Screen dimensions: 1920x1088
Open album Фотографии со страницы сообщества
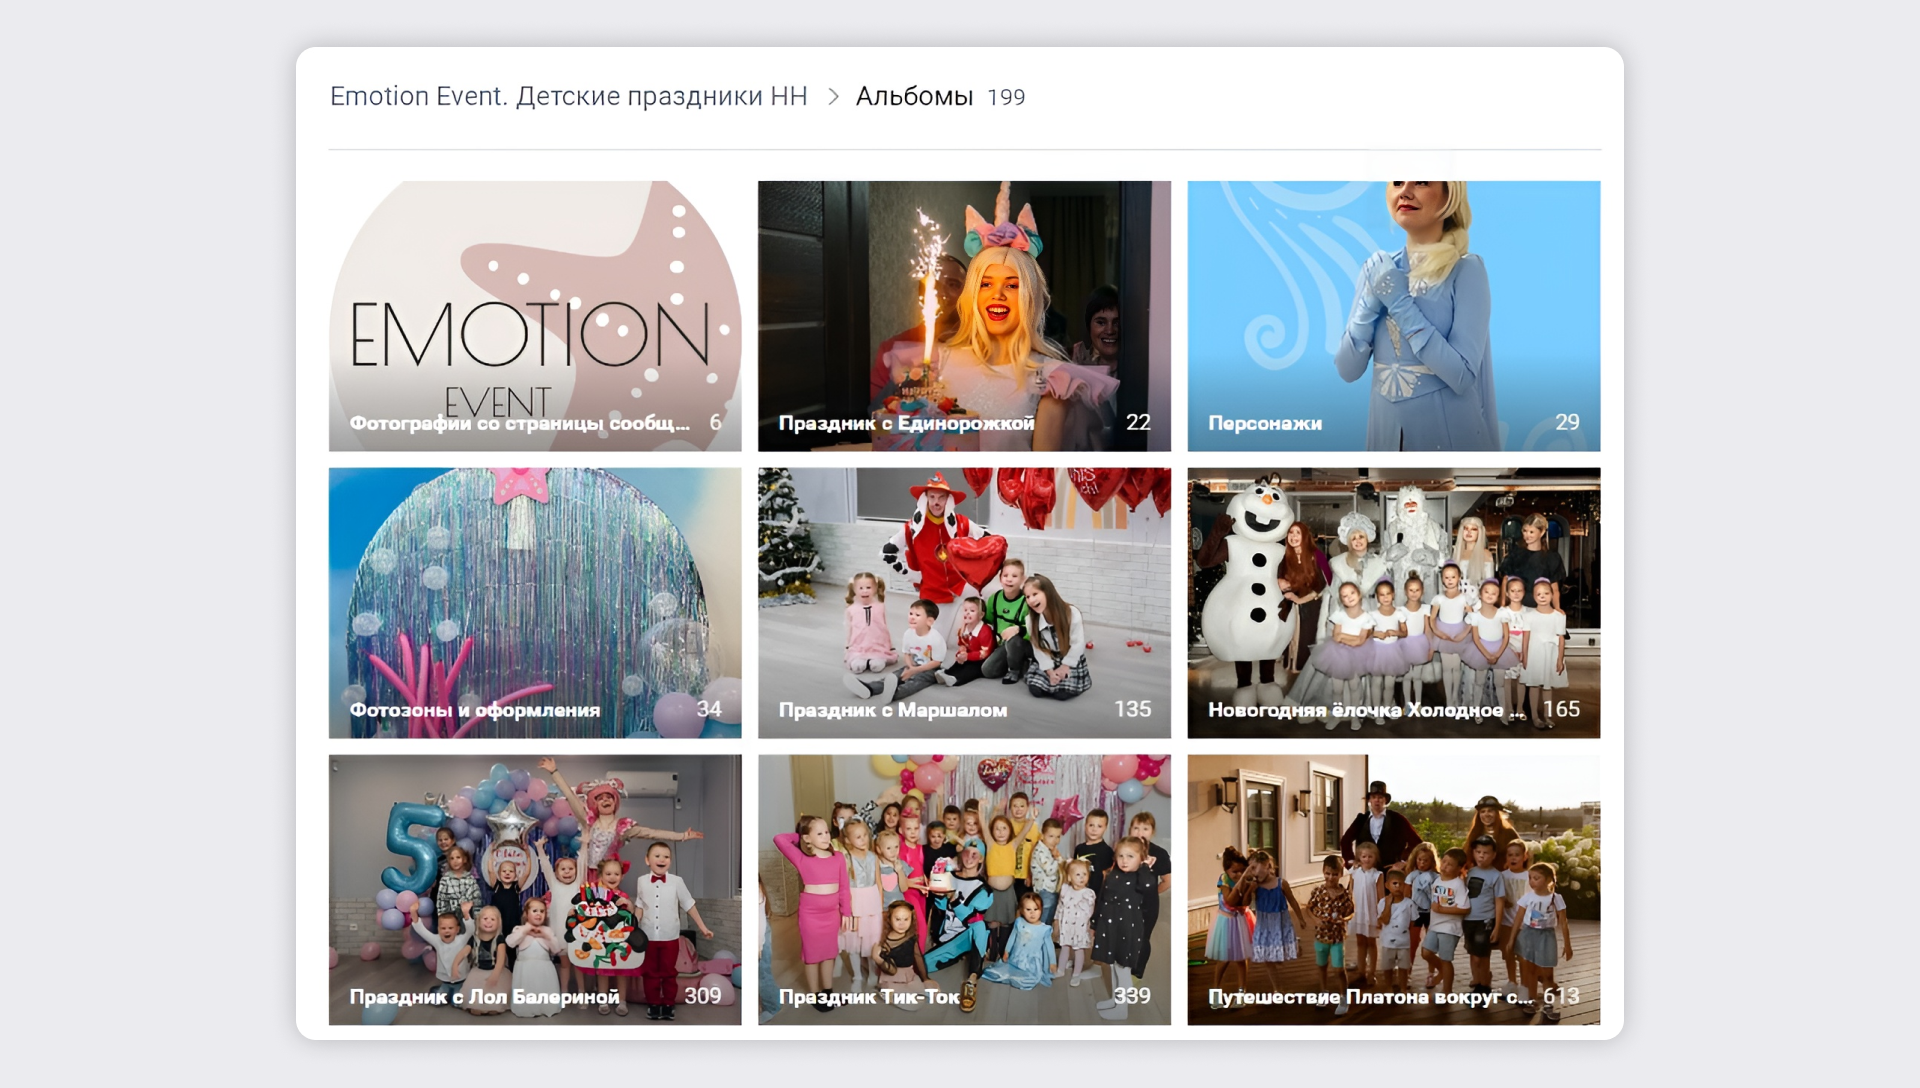535,316
